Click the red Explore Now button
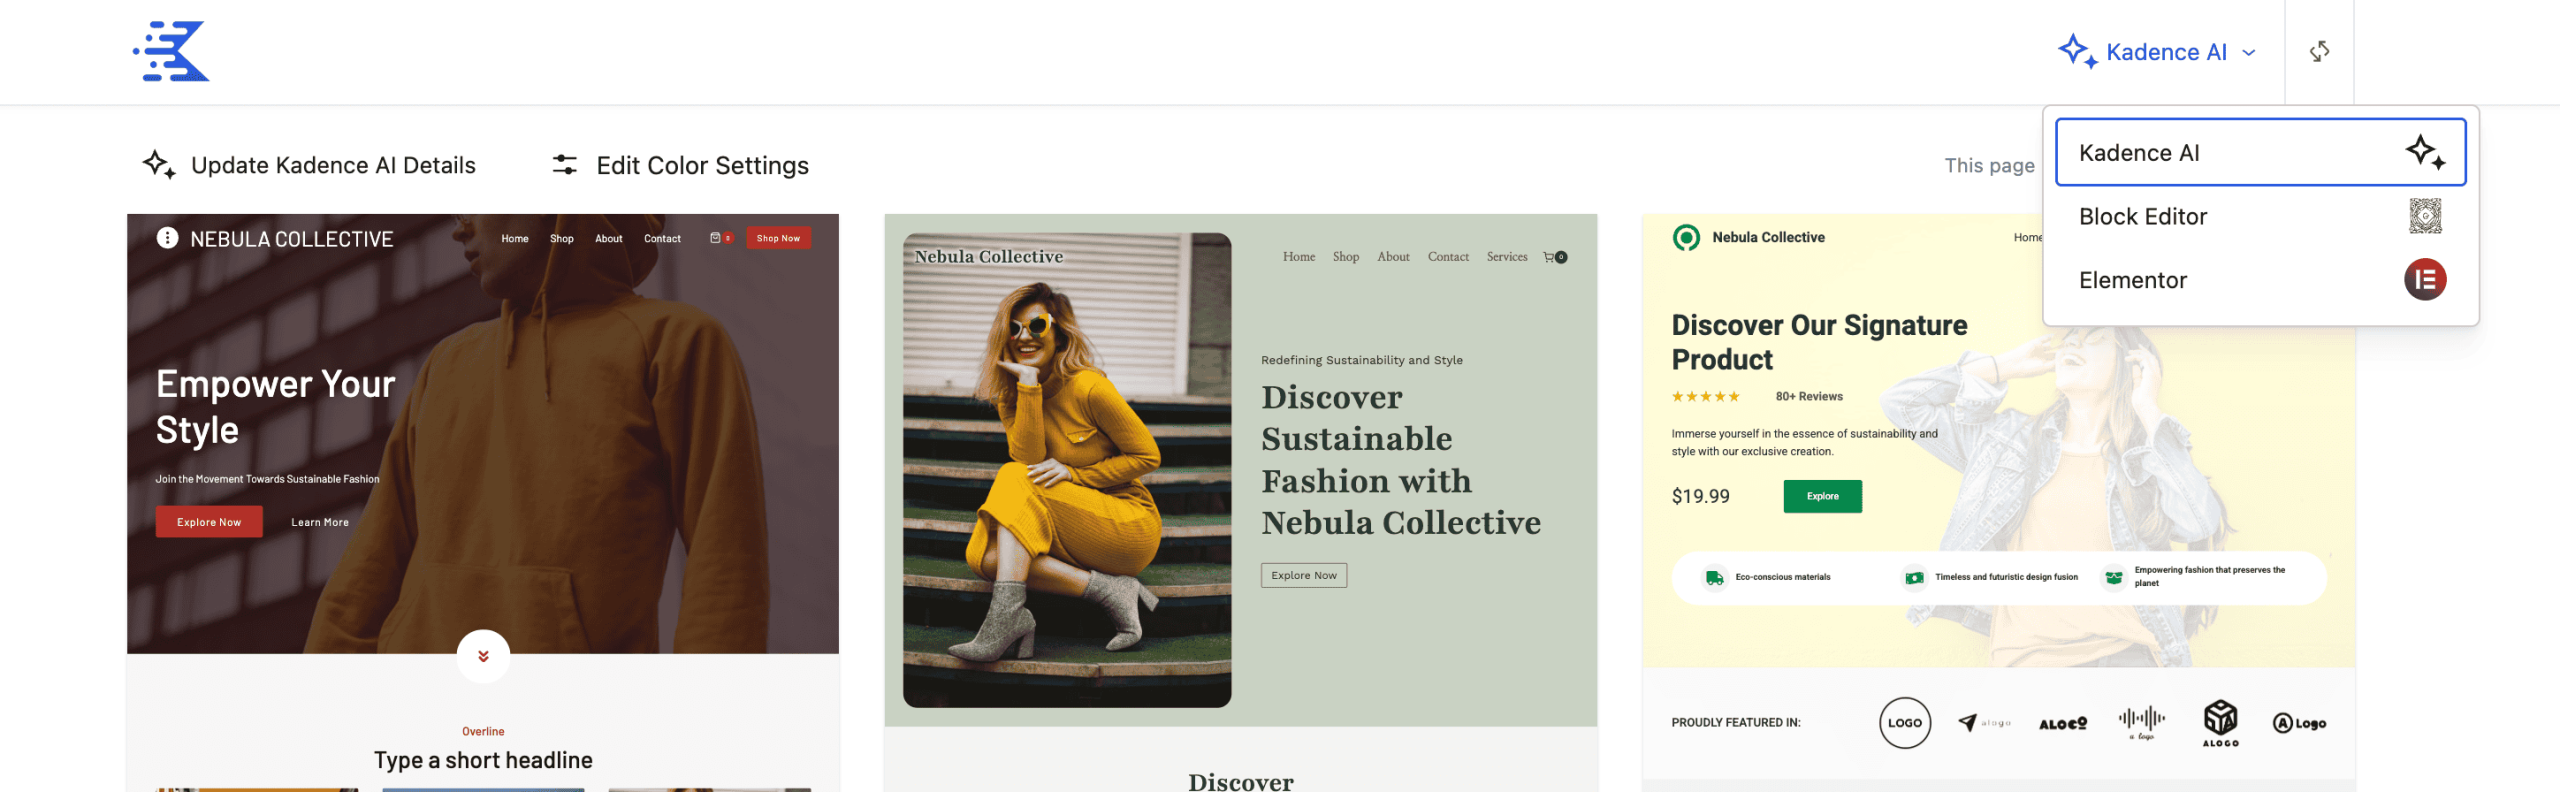This screenshot has height=792, width=2560. click(x=209, y=522)
